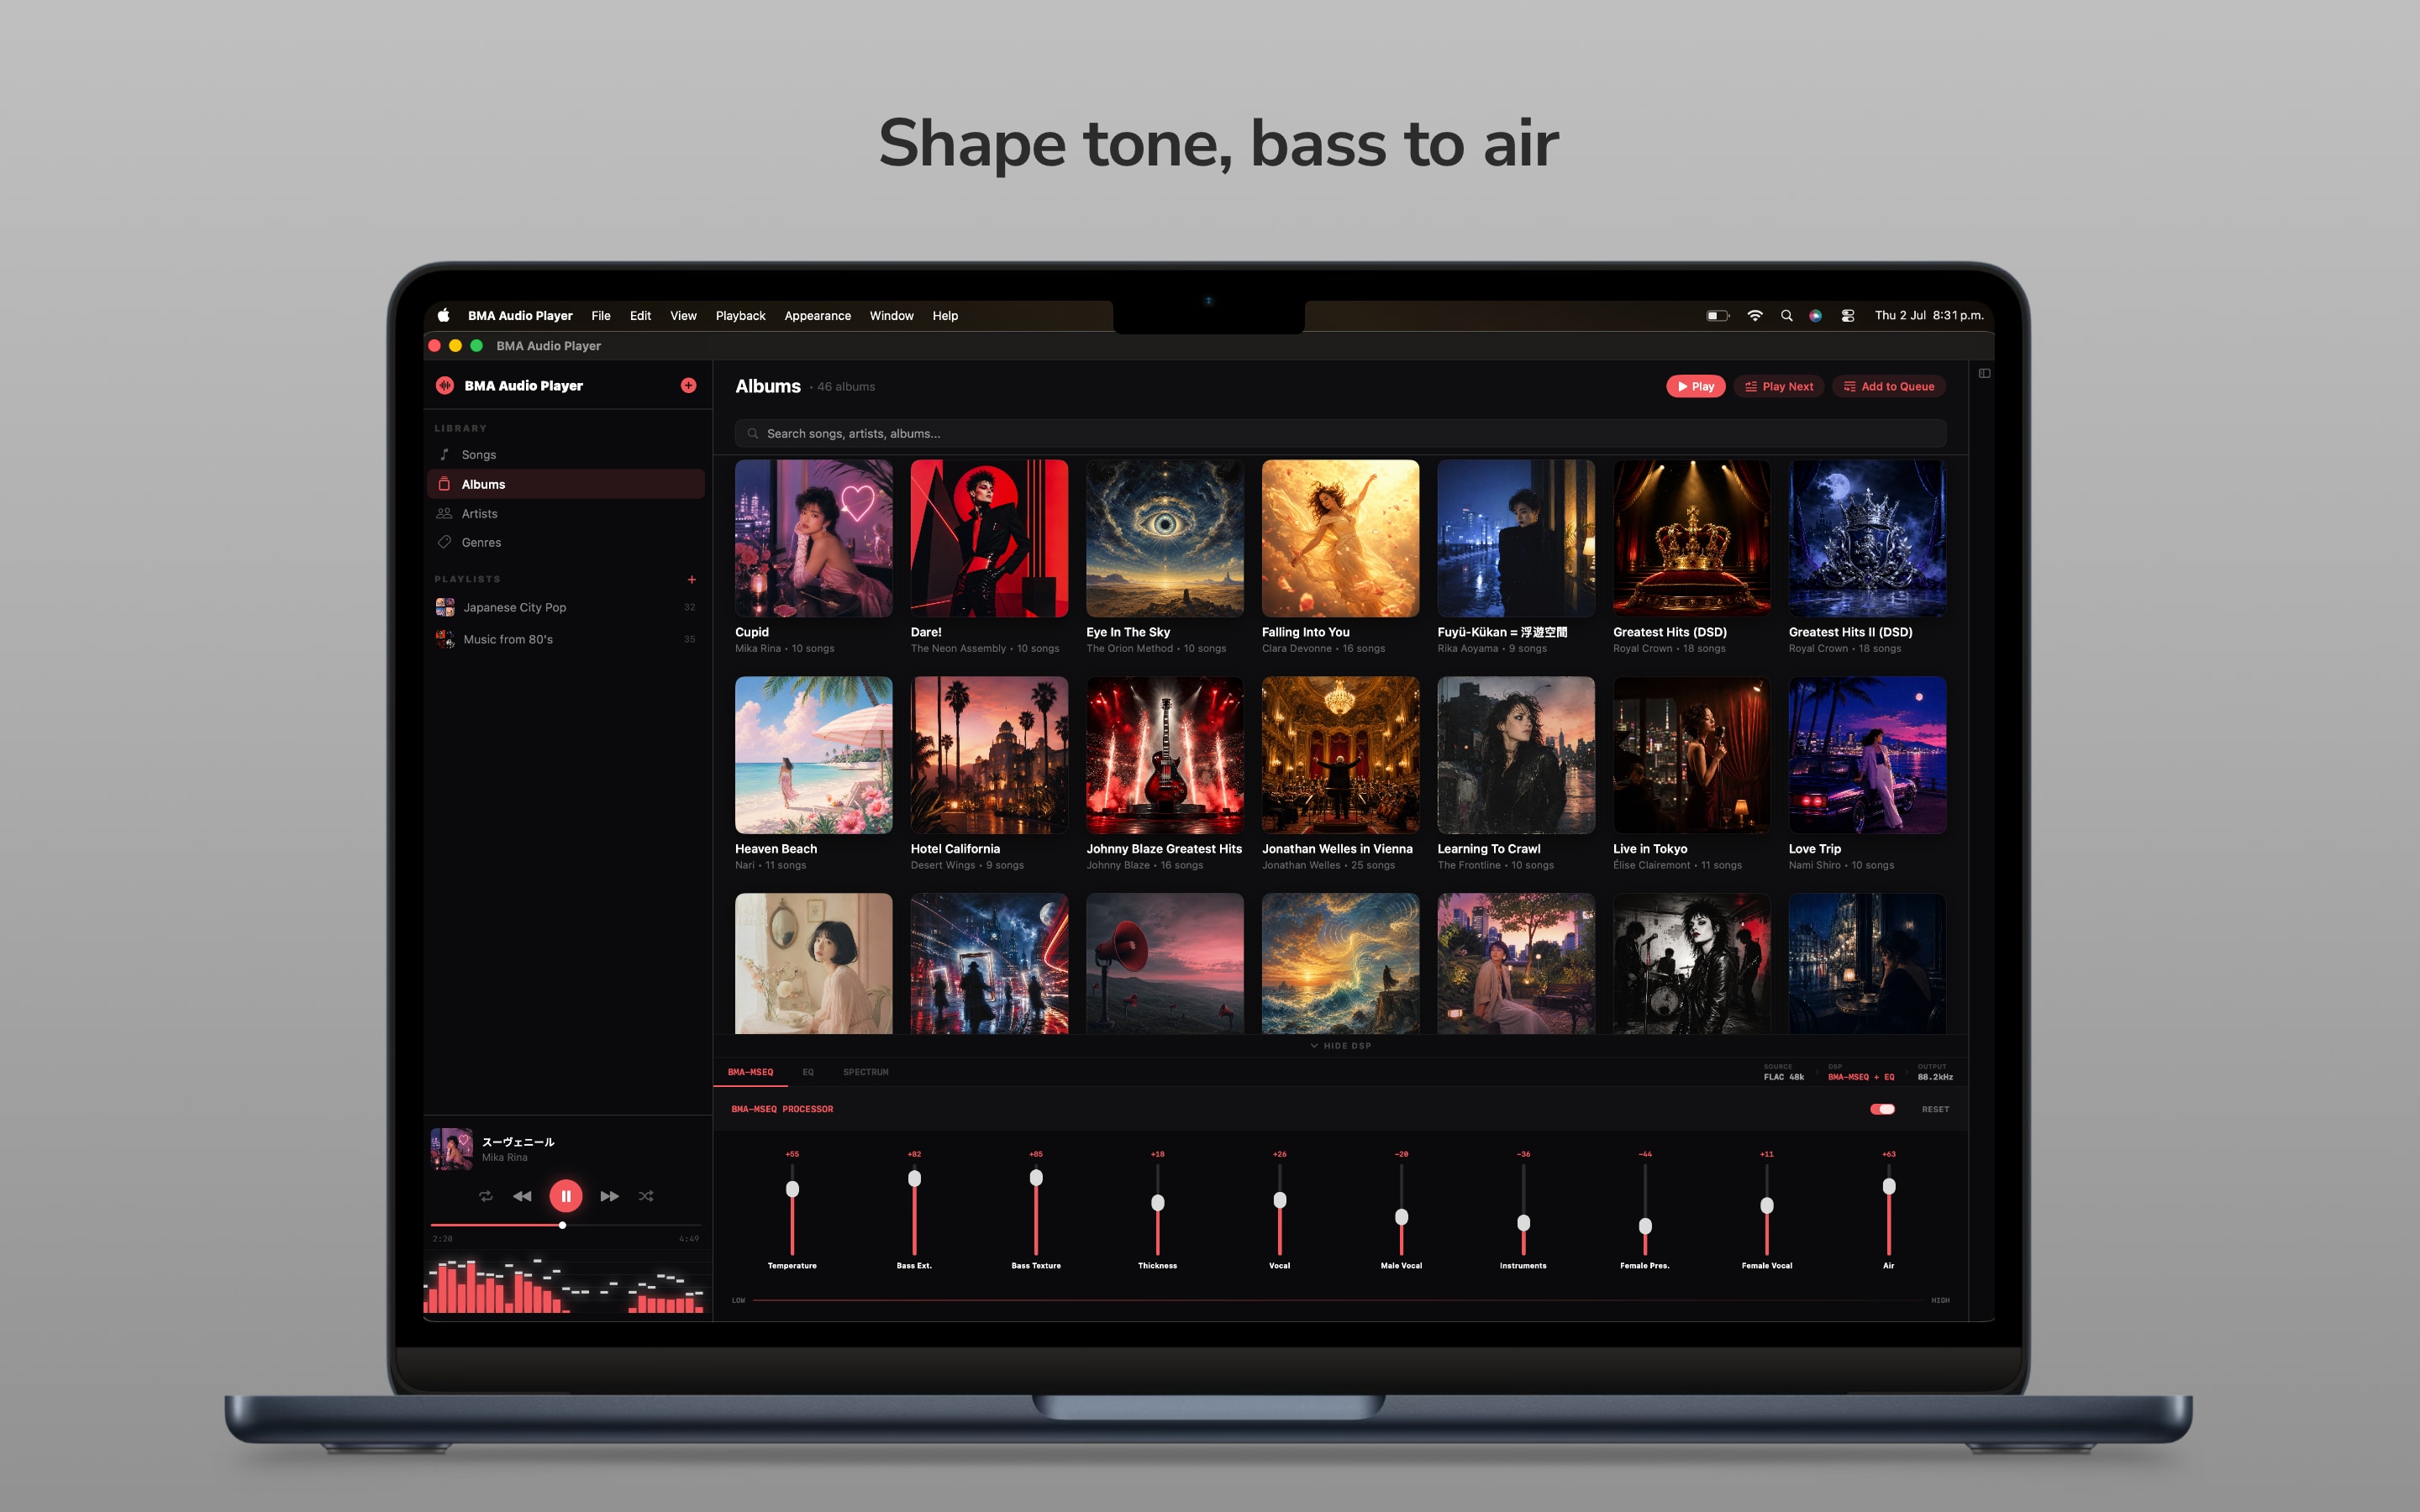
Task: Open the Appearance menu
Action: tap(817, 315)
